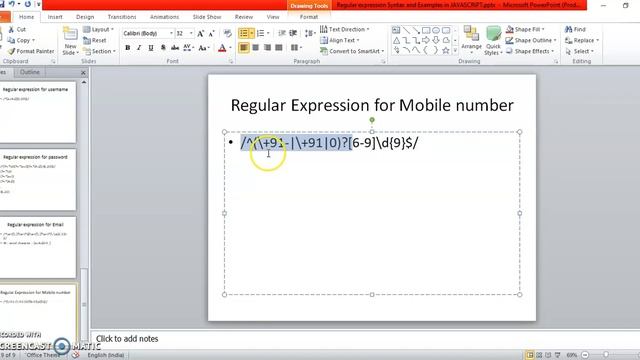Open the Change Case menu
The height and width of the screenshot is (360, 640).
203,48
